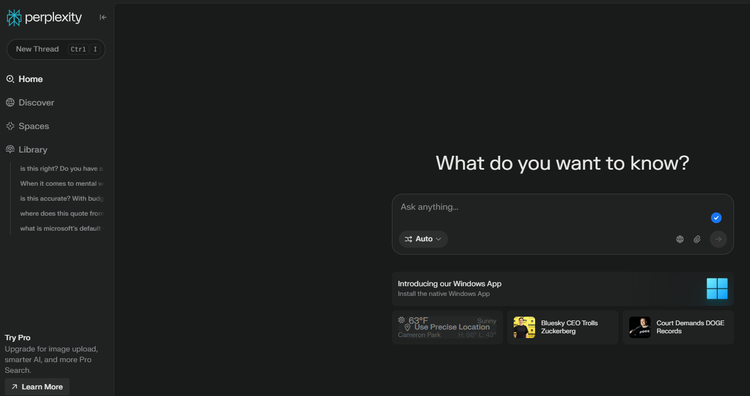Click the globe search sources icon
The image size is (750, 396).
tap(680, 239)
